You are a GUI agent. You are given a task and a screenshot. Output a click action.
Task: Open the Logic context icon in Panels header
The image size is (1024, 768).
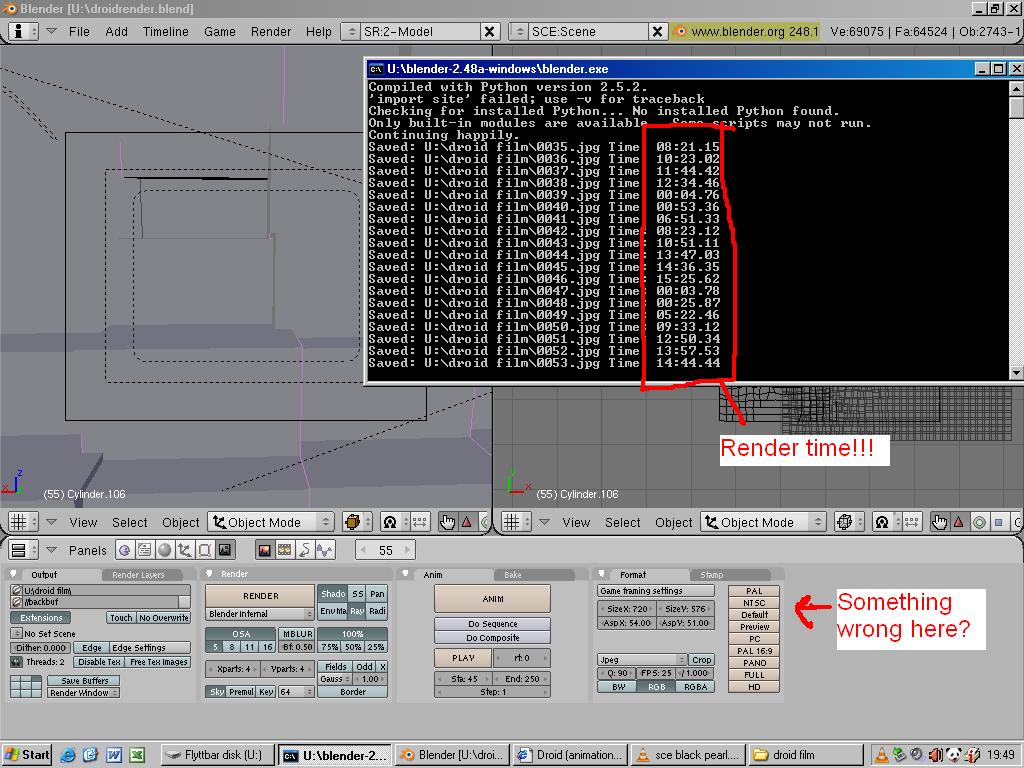[124, 550]
